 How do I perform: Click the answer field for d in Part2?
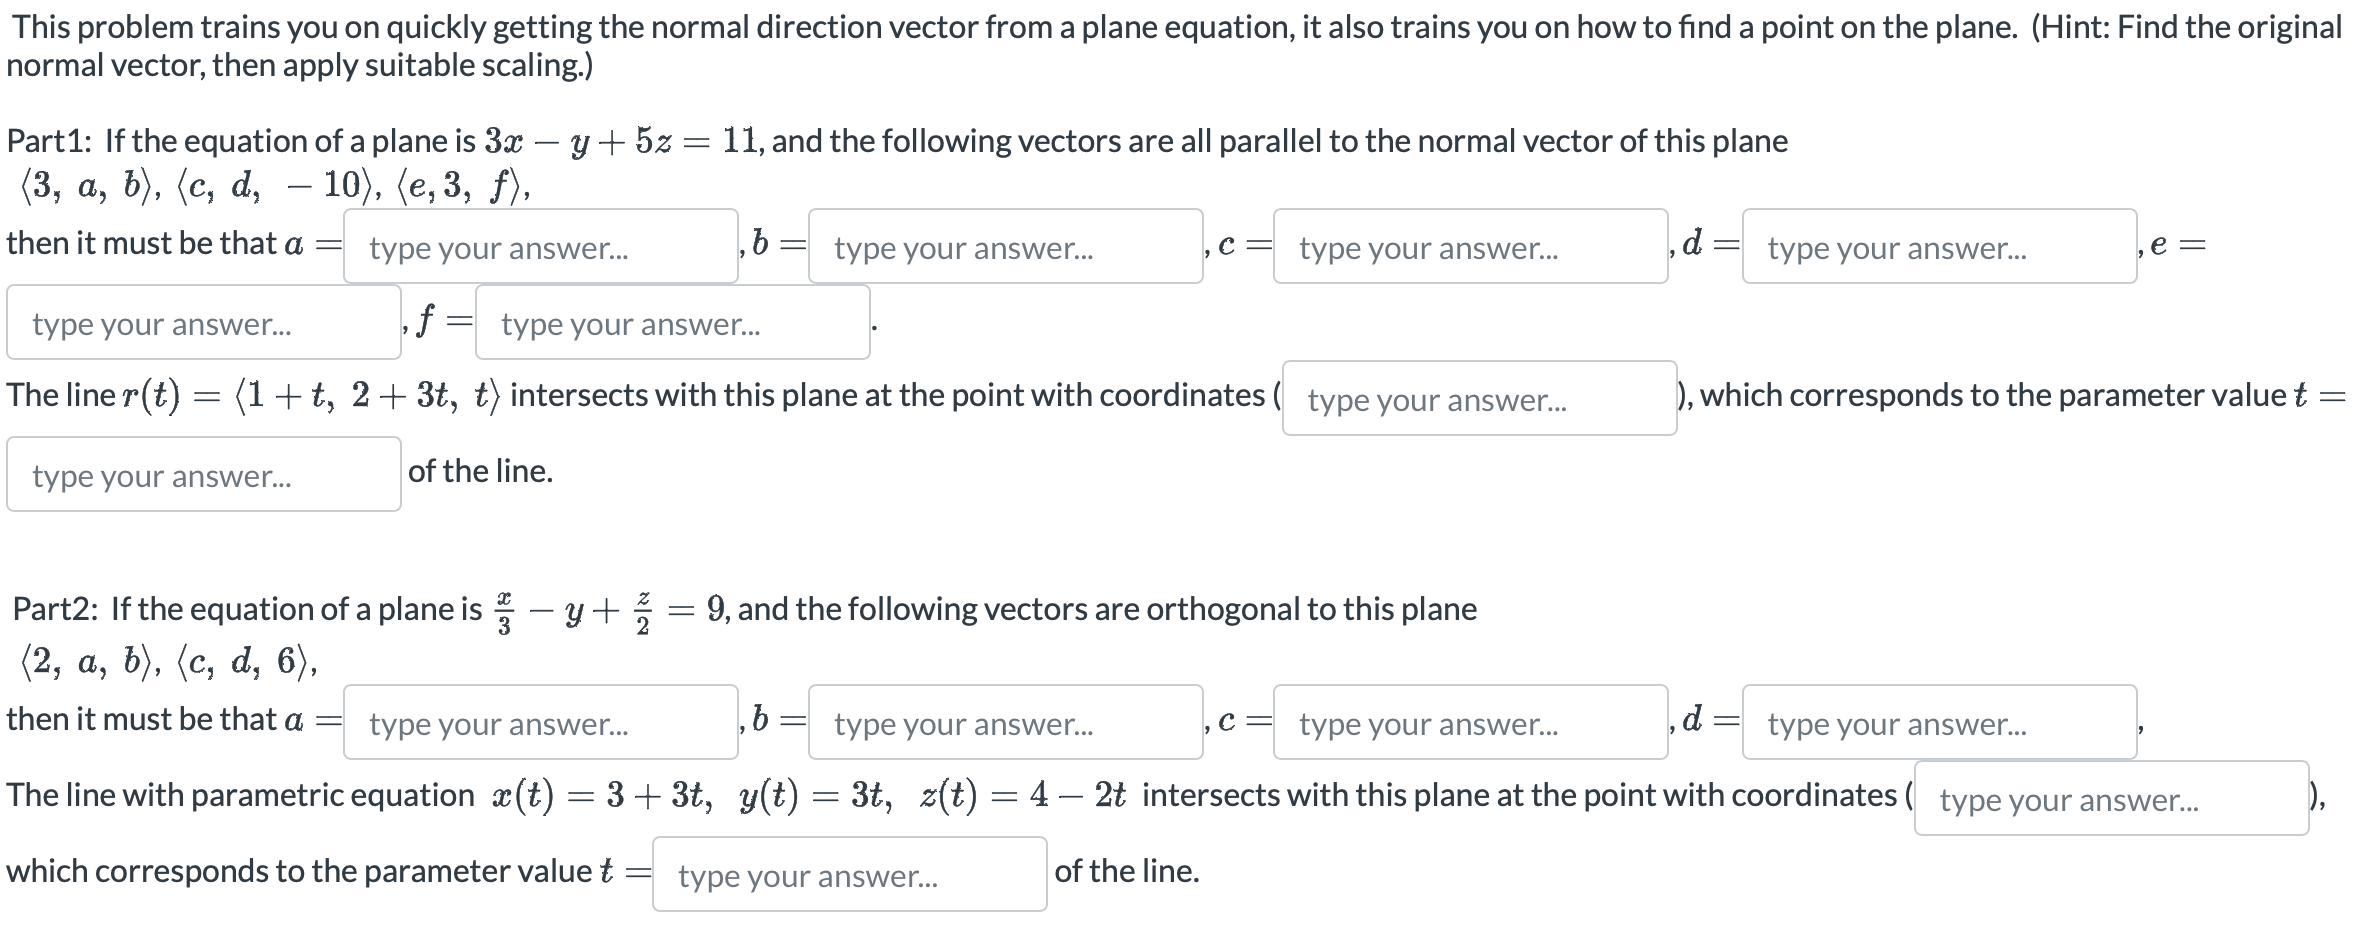1938,724
